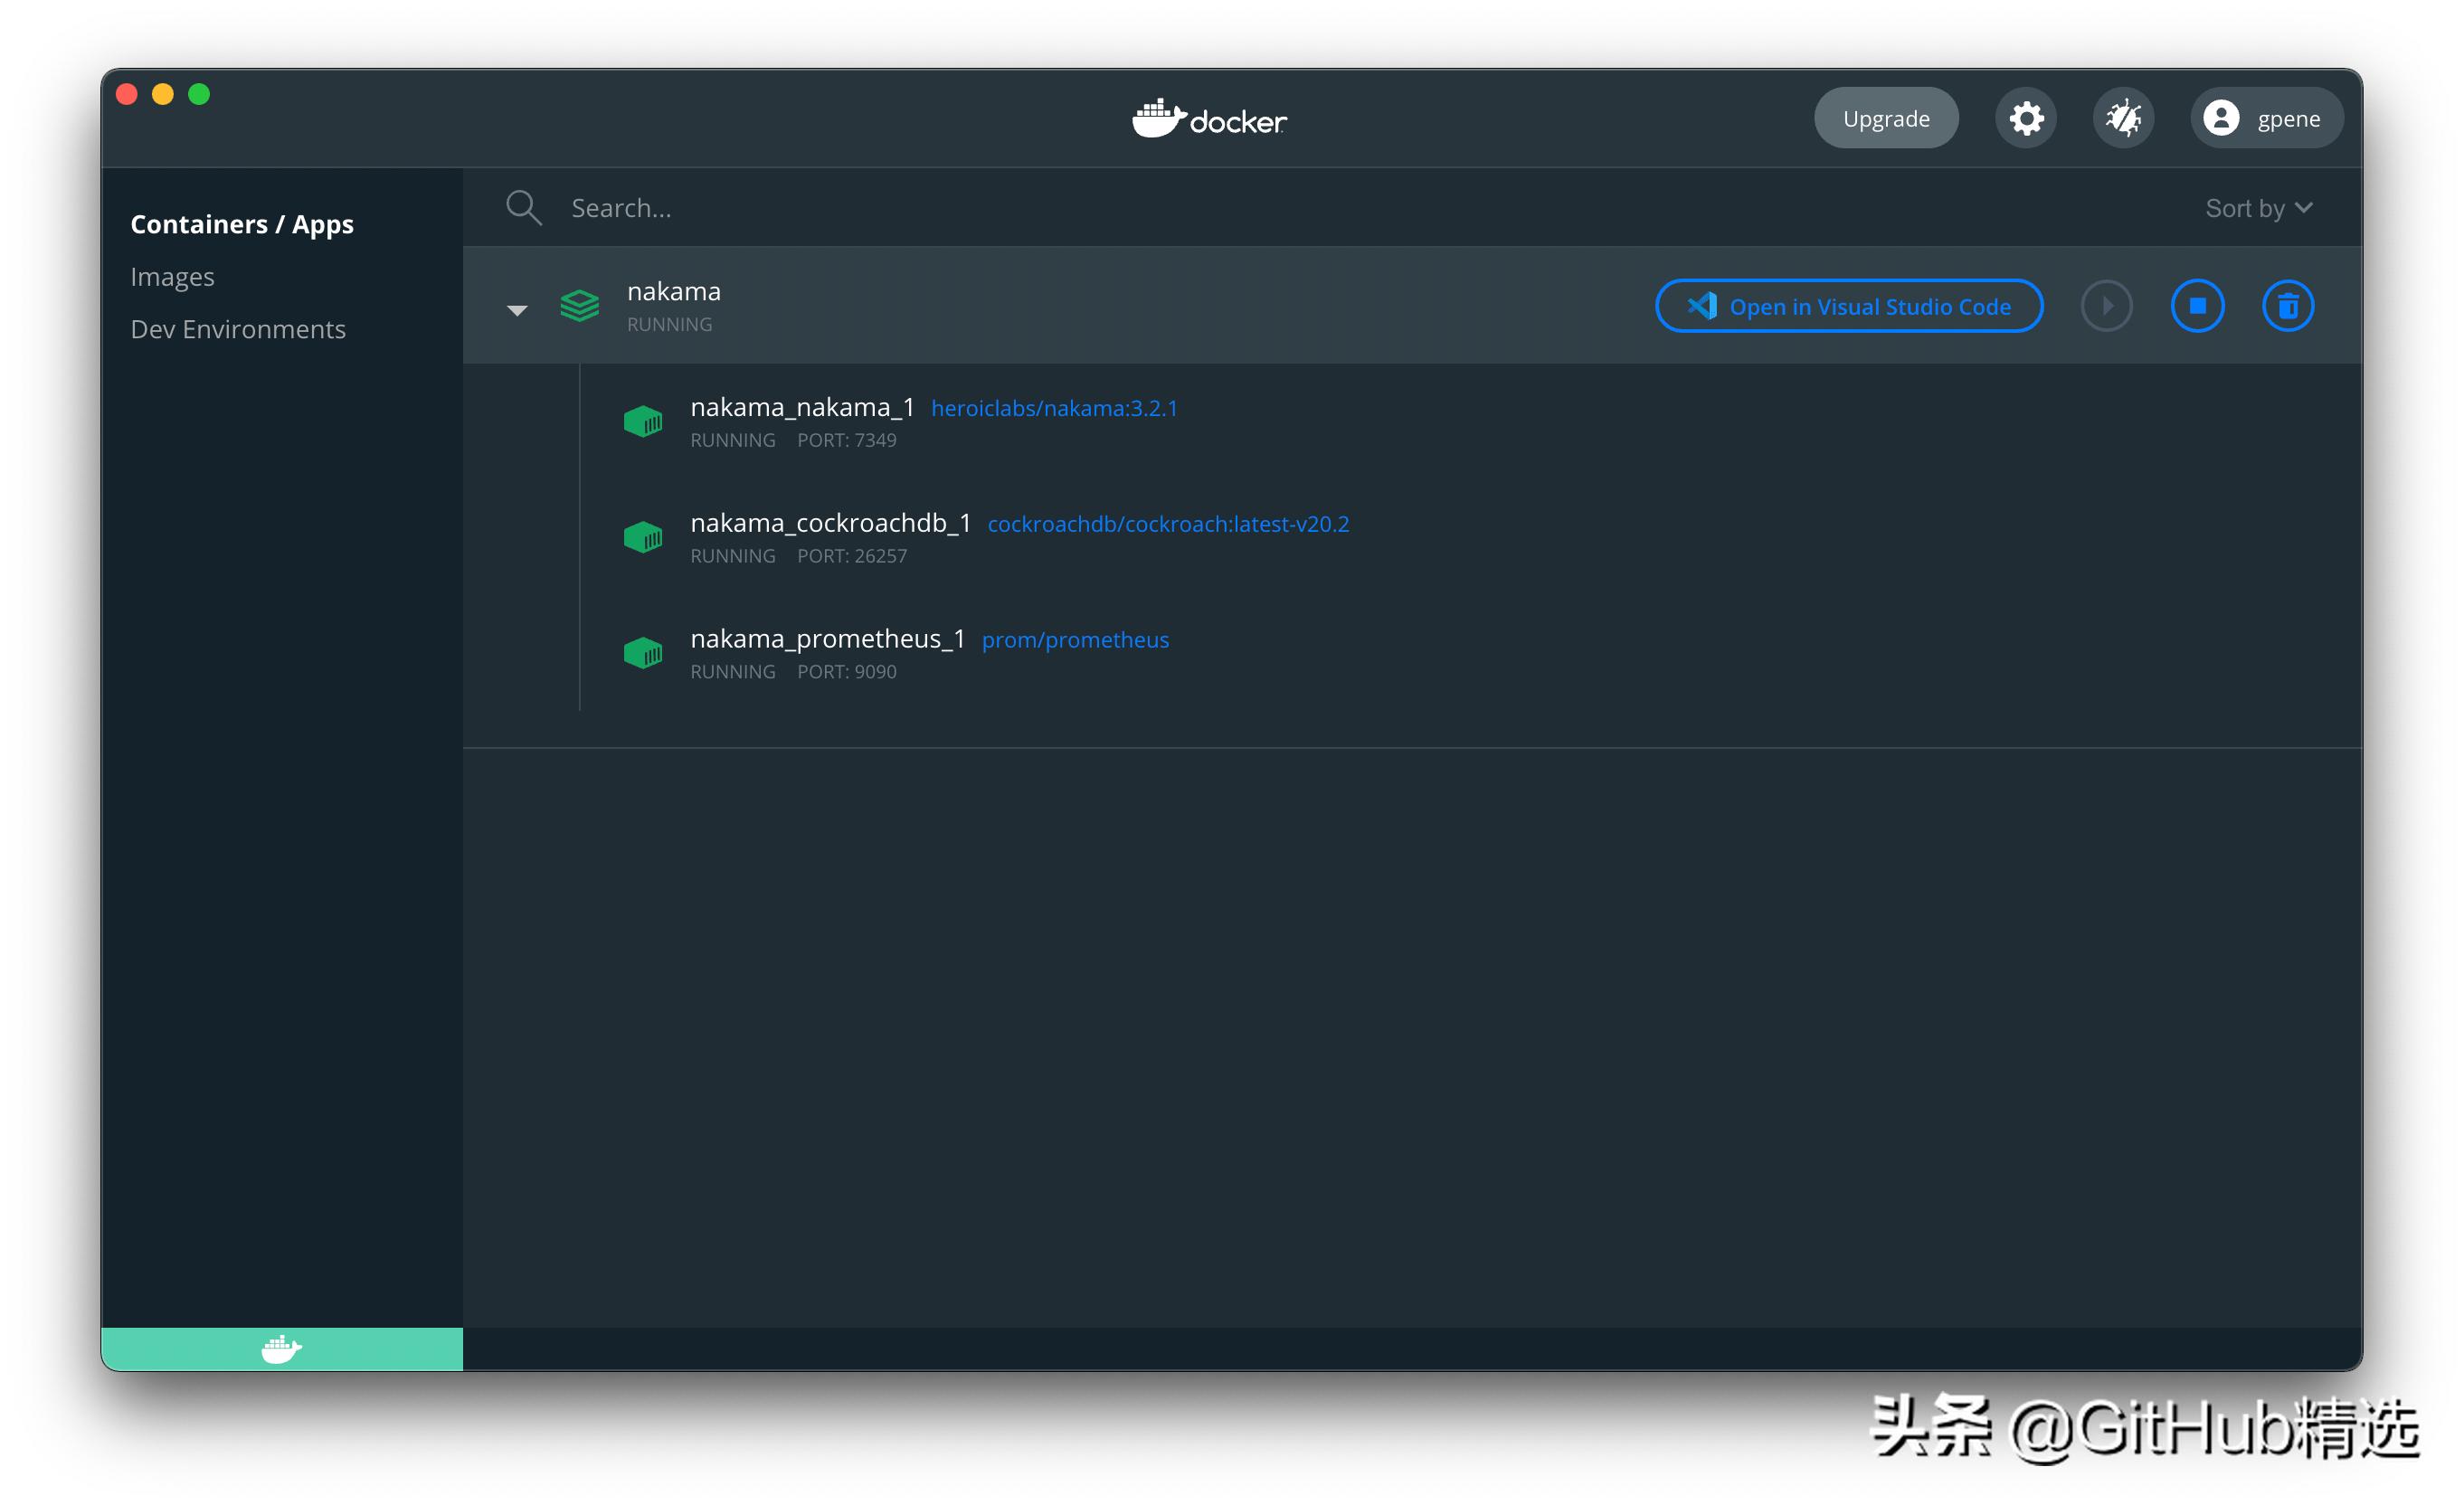
Task: Open Docker settings gear icon
Action: click(2025, 119)
